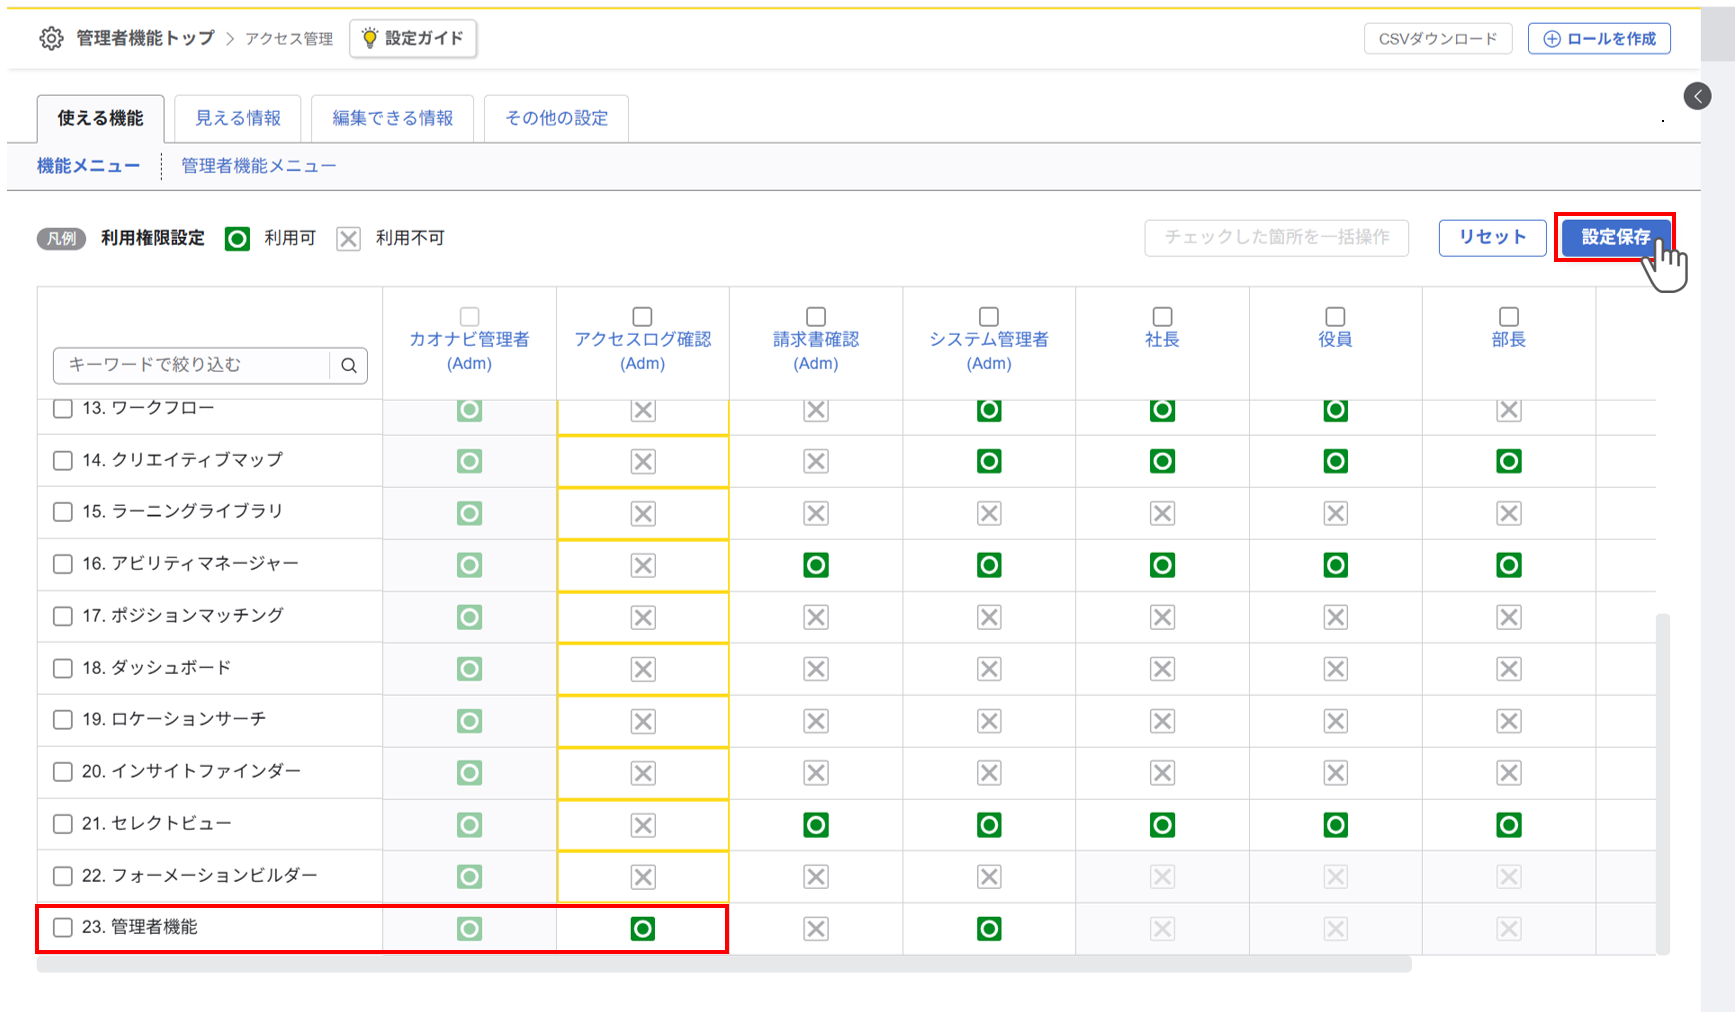Select the 16. アビリティマネージャー row checkbox

pyautogui.click(x=63, y=564)
